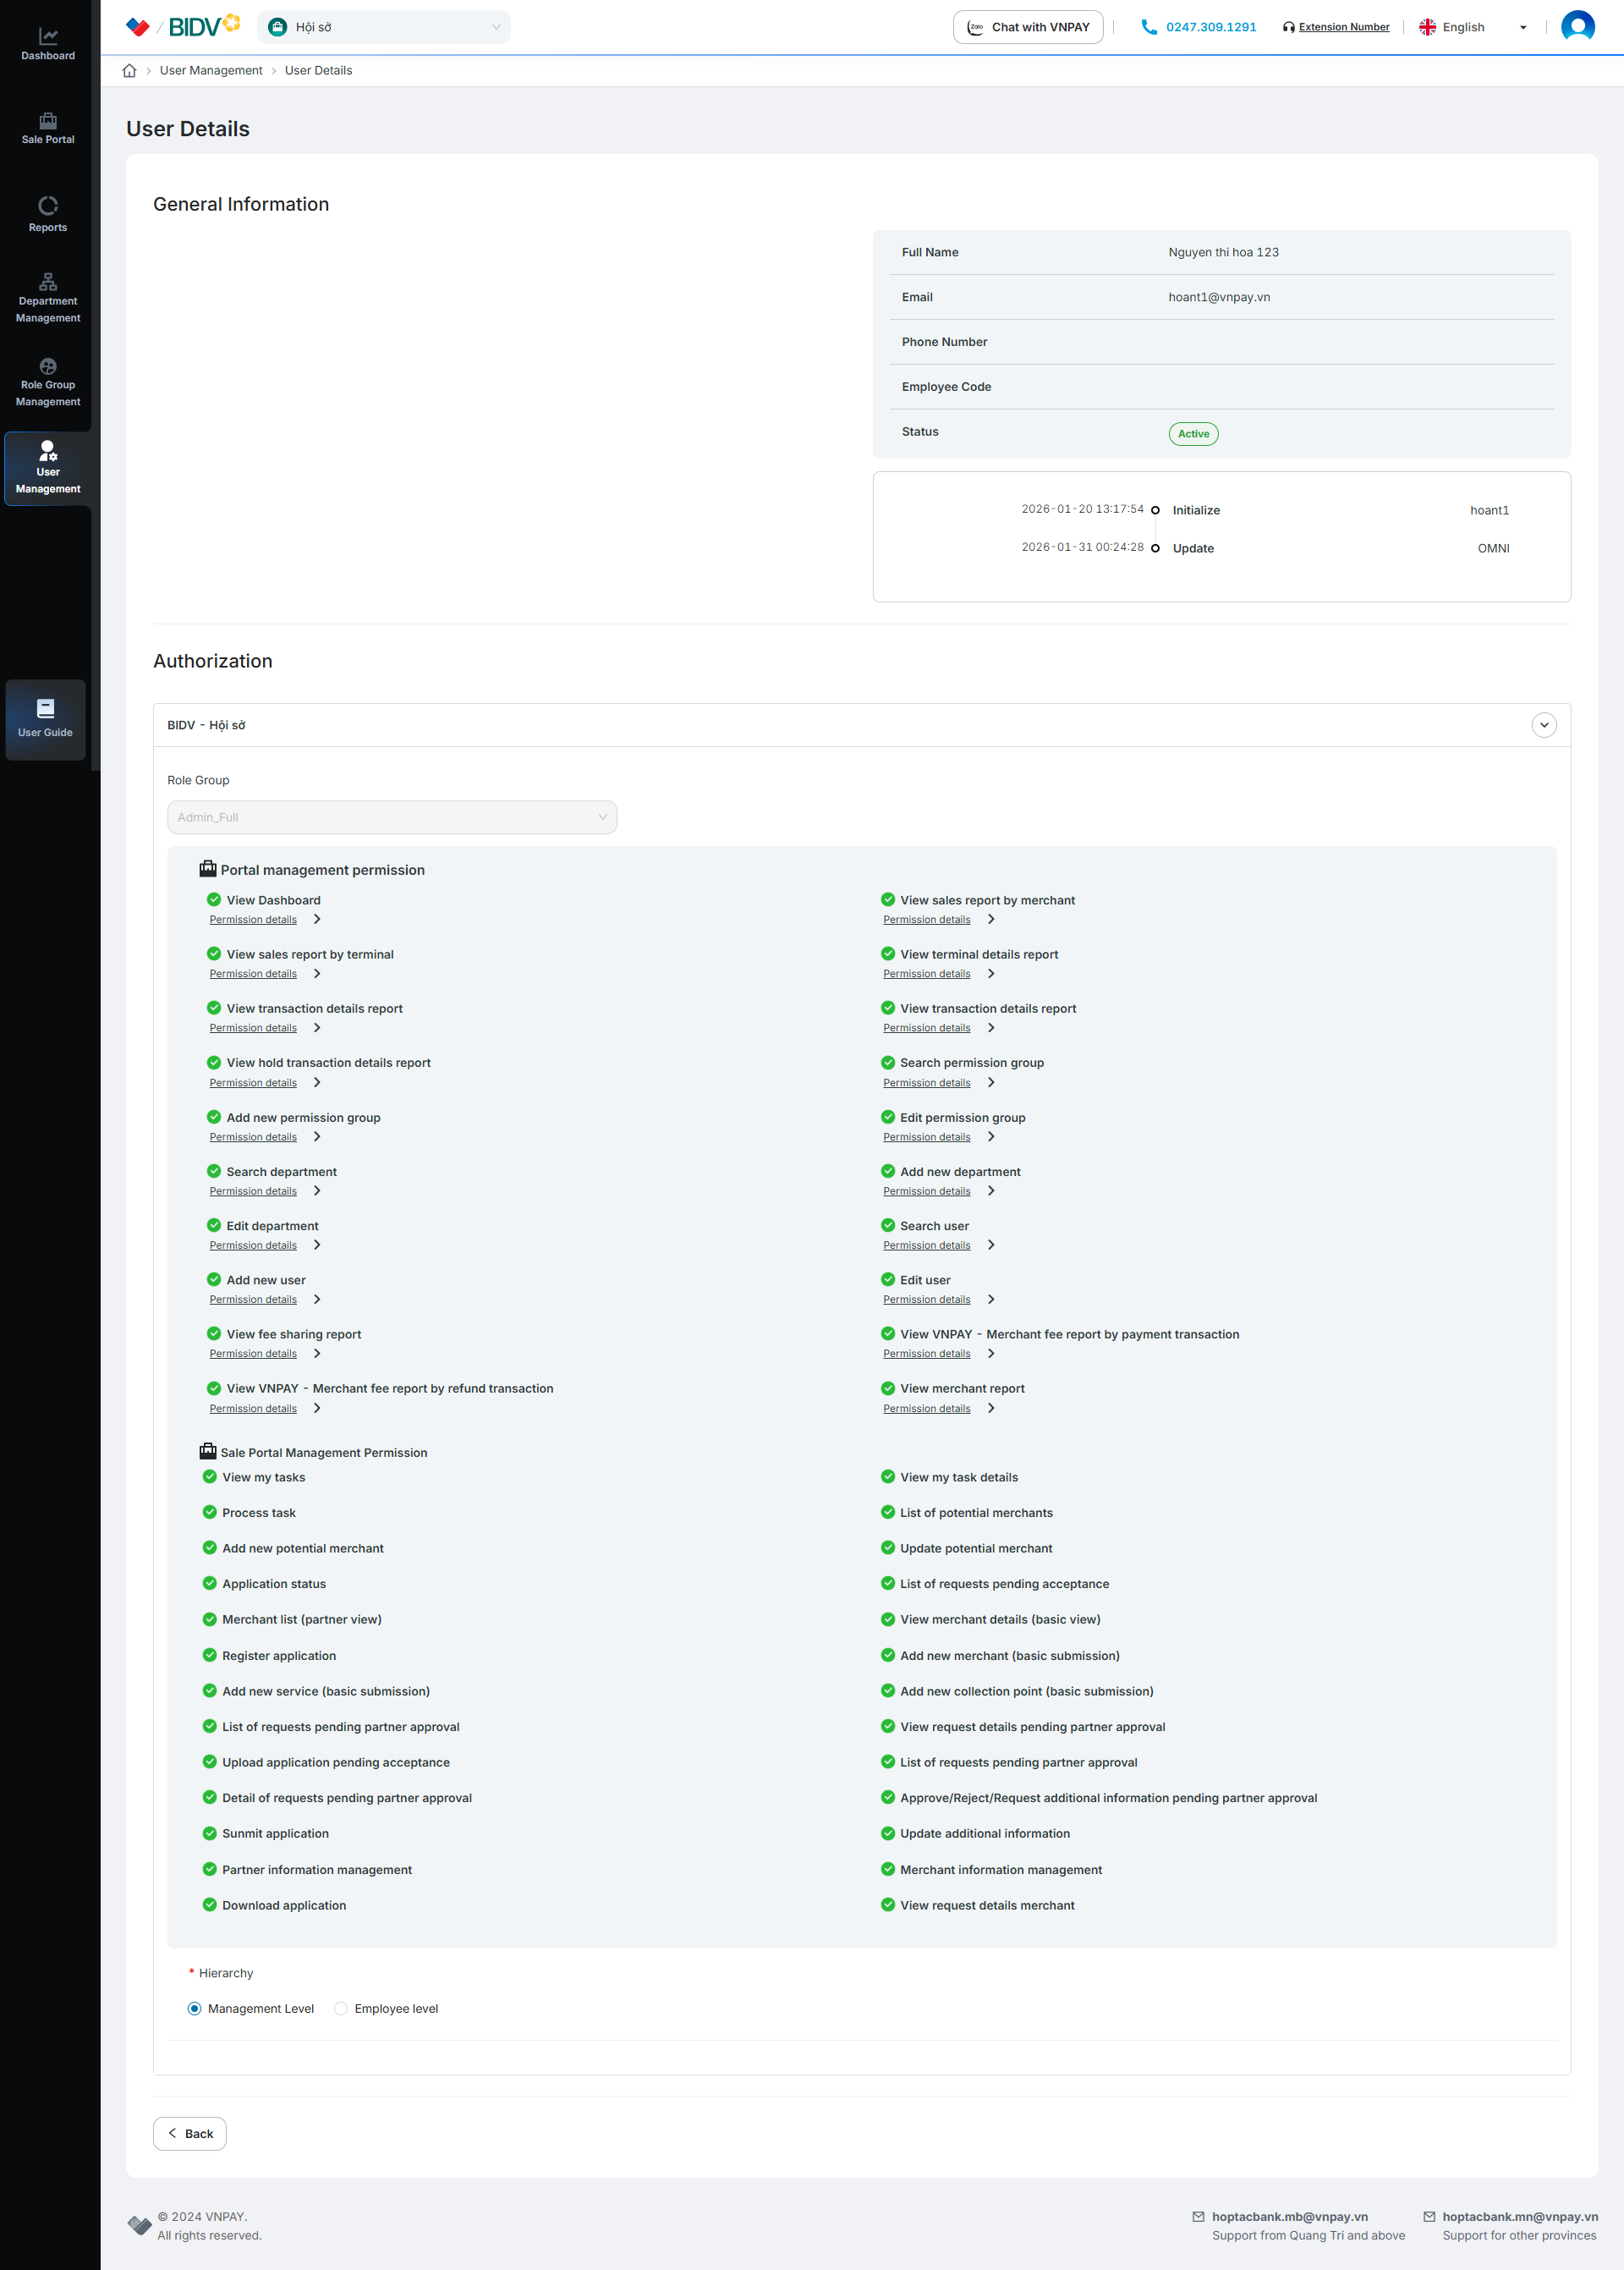
Task: Open Role Group Management sidebar icon
Action: [x=48, y=366]
